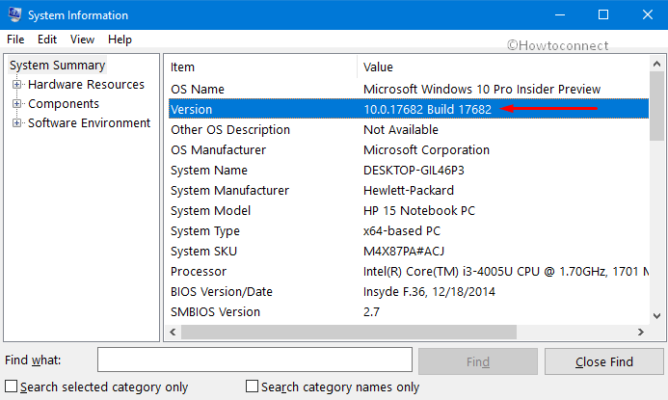Select Software Environment tree item
The height and width of the screenshot is (400, 668).
coord(89,123)
